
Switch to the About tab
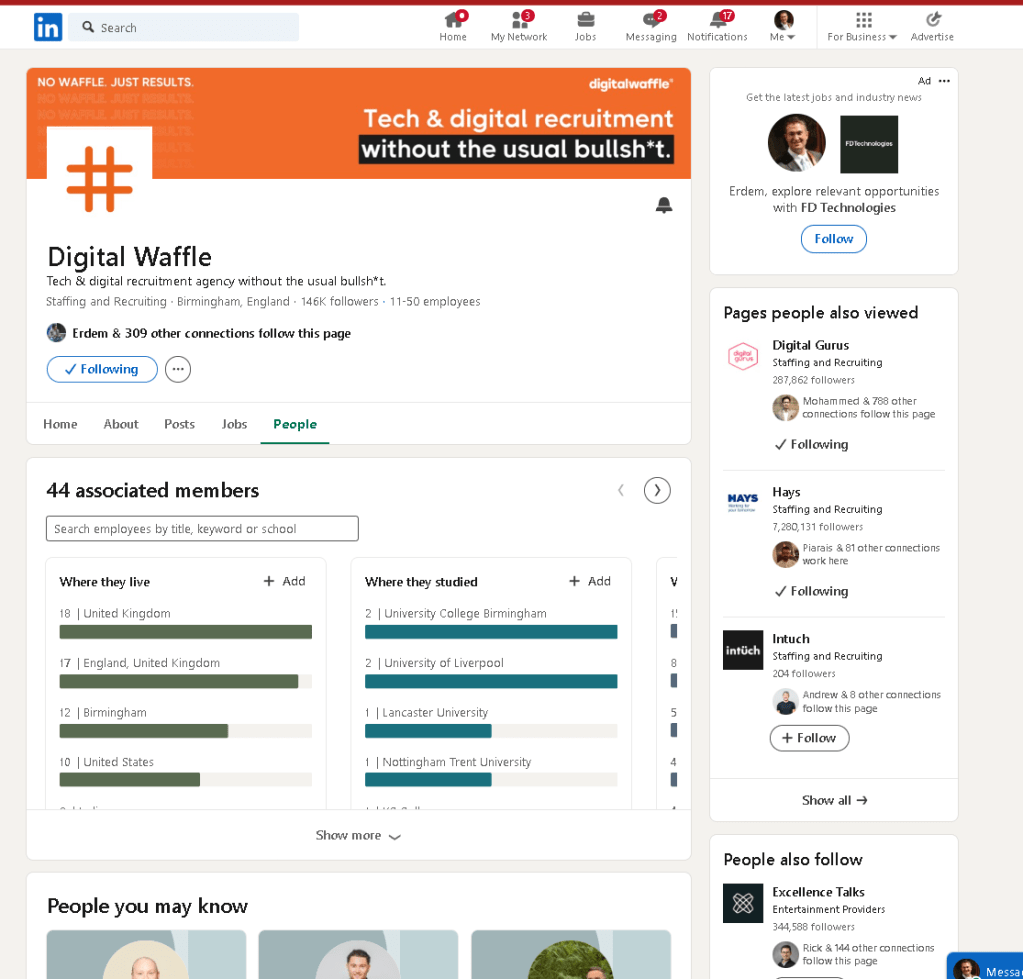coord(121,424)
